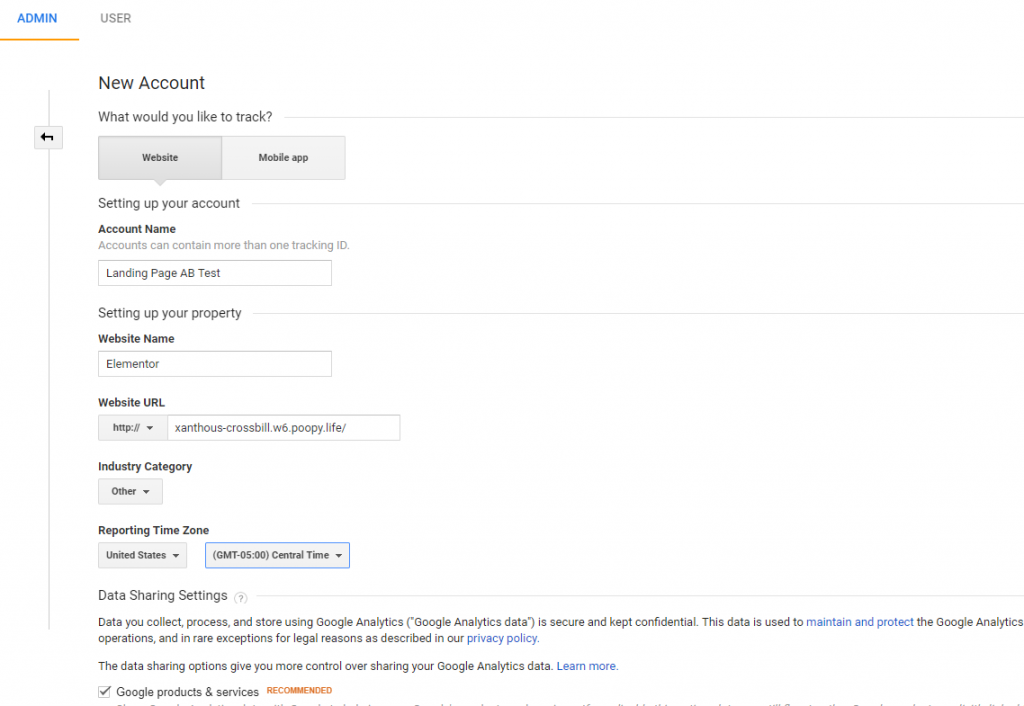Viewport: 1024px width, 706px height.
Task: Select Website tracking option
Action: (160, 158)
